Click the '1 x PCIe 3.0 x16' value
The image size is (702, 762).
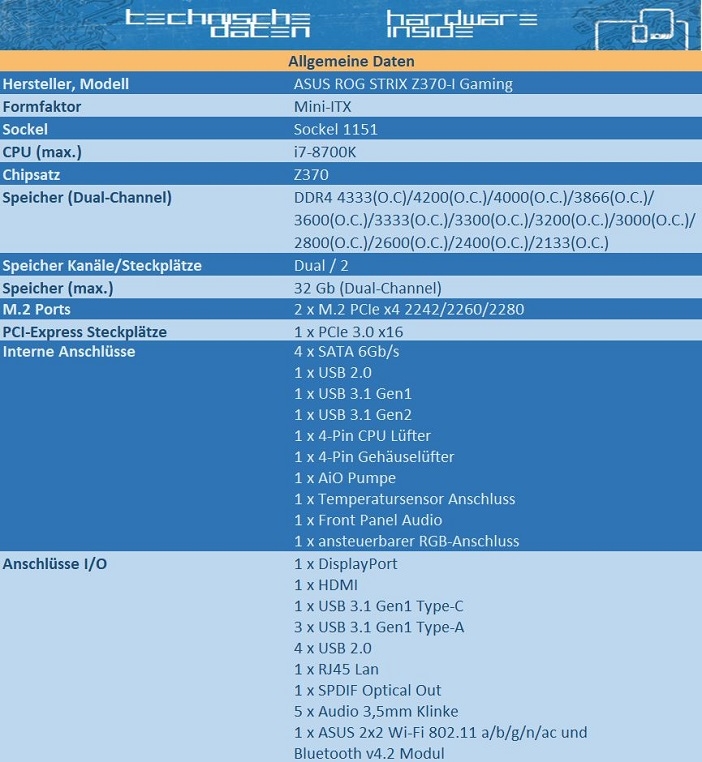(348, 332)
